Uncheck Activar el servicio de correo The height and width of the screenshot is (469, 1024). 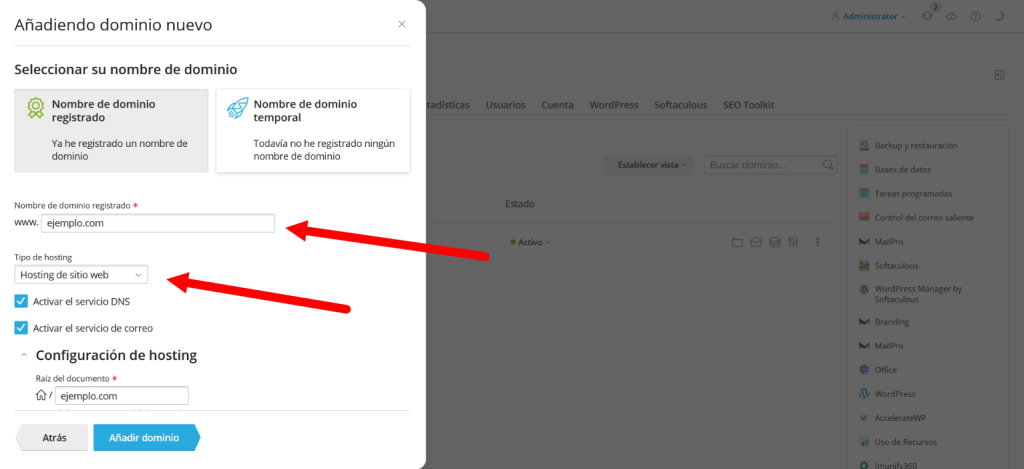pos(21,327)
